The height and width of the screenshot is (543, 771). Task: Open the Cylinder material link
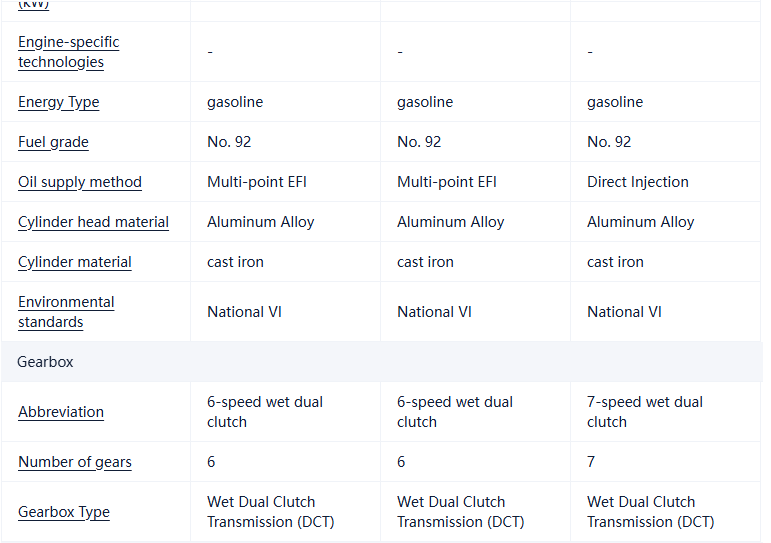pos(75,262)
